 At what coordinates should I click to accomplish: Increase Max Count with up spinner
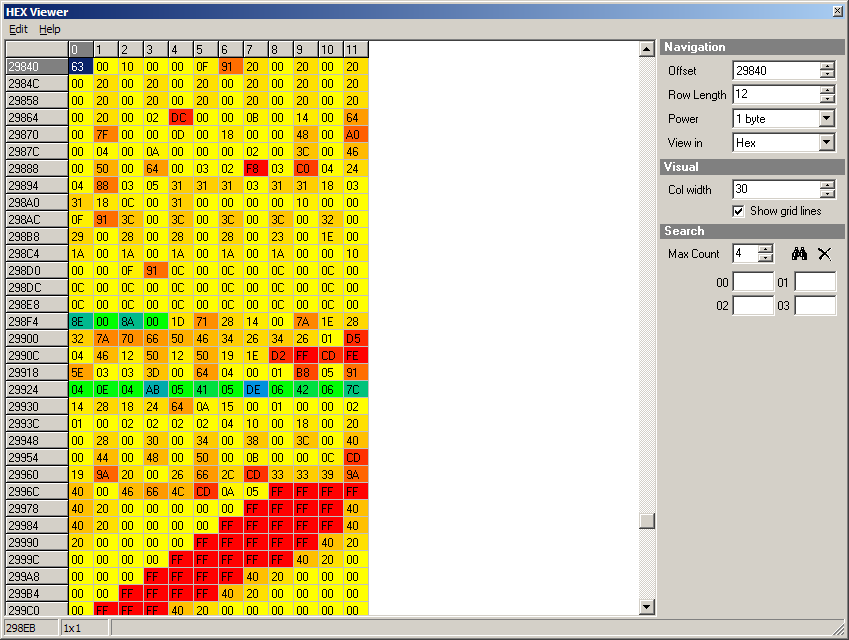[x=765, y=250]
